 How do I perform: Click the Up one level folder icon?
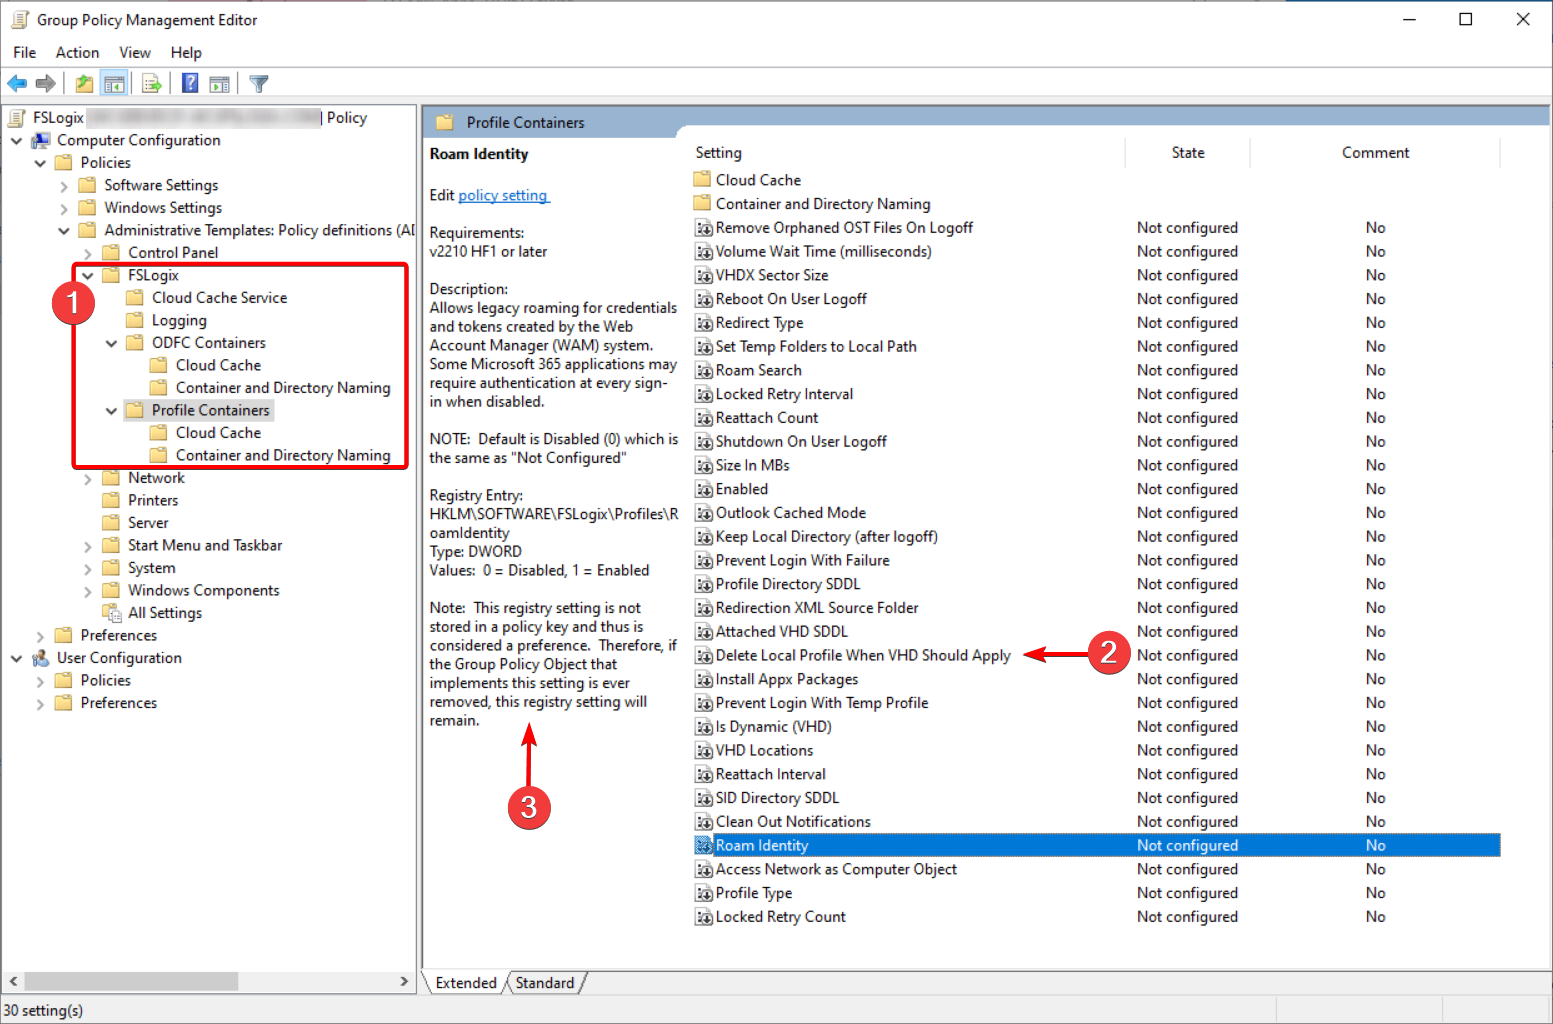[x=85, y=84]
